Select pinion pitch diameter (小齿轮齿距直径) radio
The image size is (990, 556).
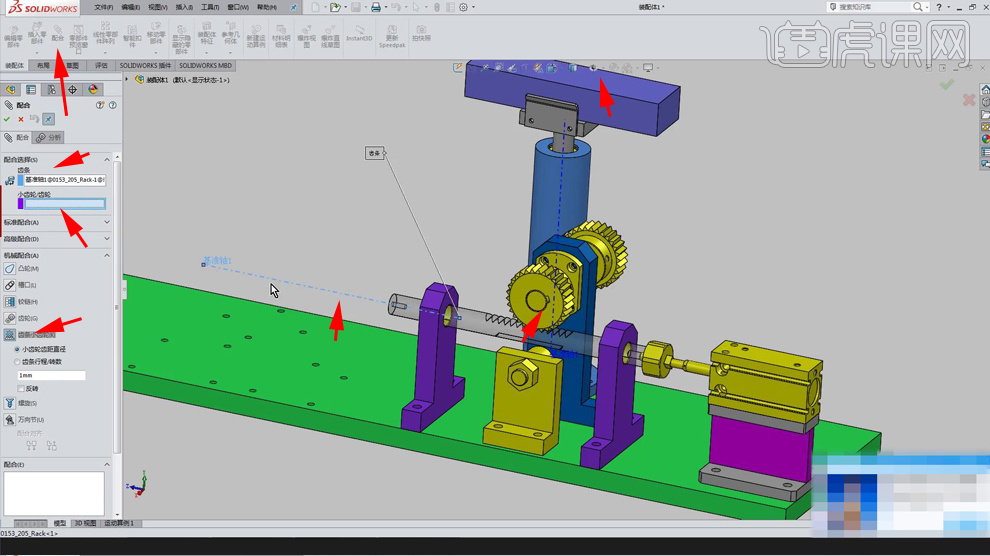tap(17, 349)
